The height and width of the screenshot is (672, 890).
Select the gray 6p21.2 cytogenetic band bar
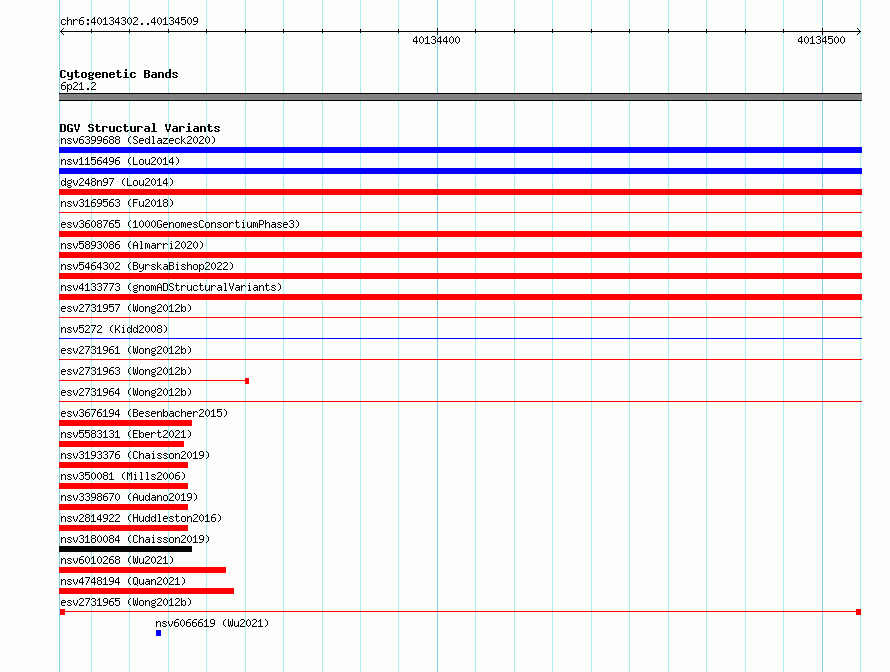coord(460,97)
